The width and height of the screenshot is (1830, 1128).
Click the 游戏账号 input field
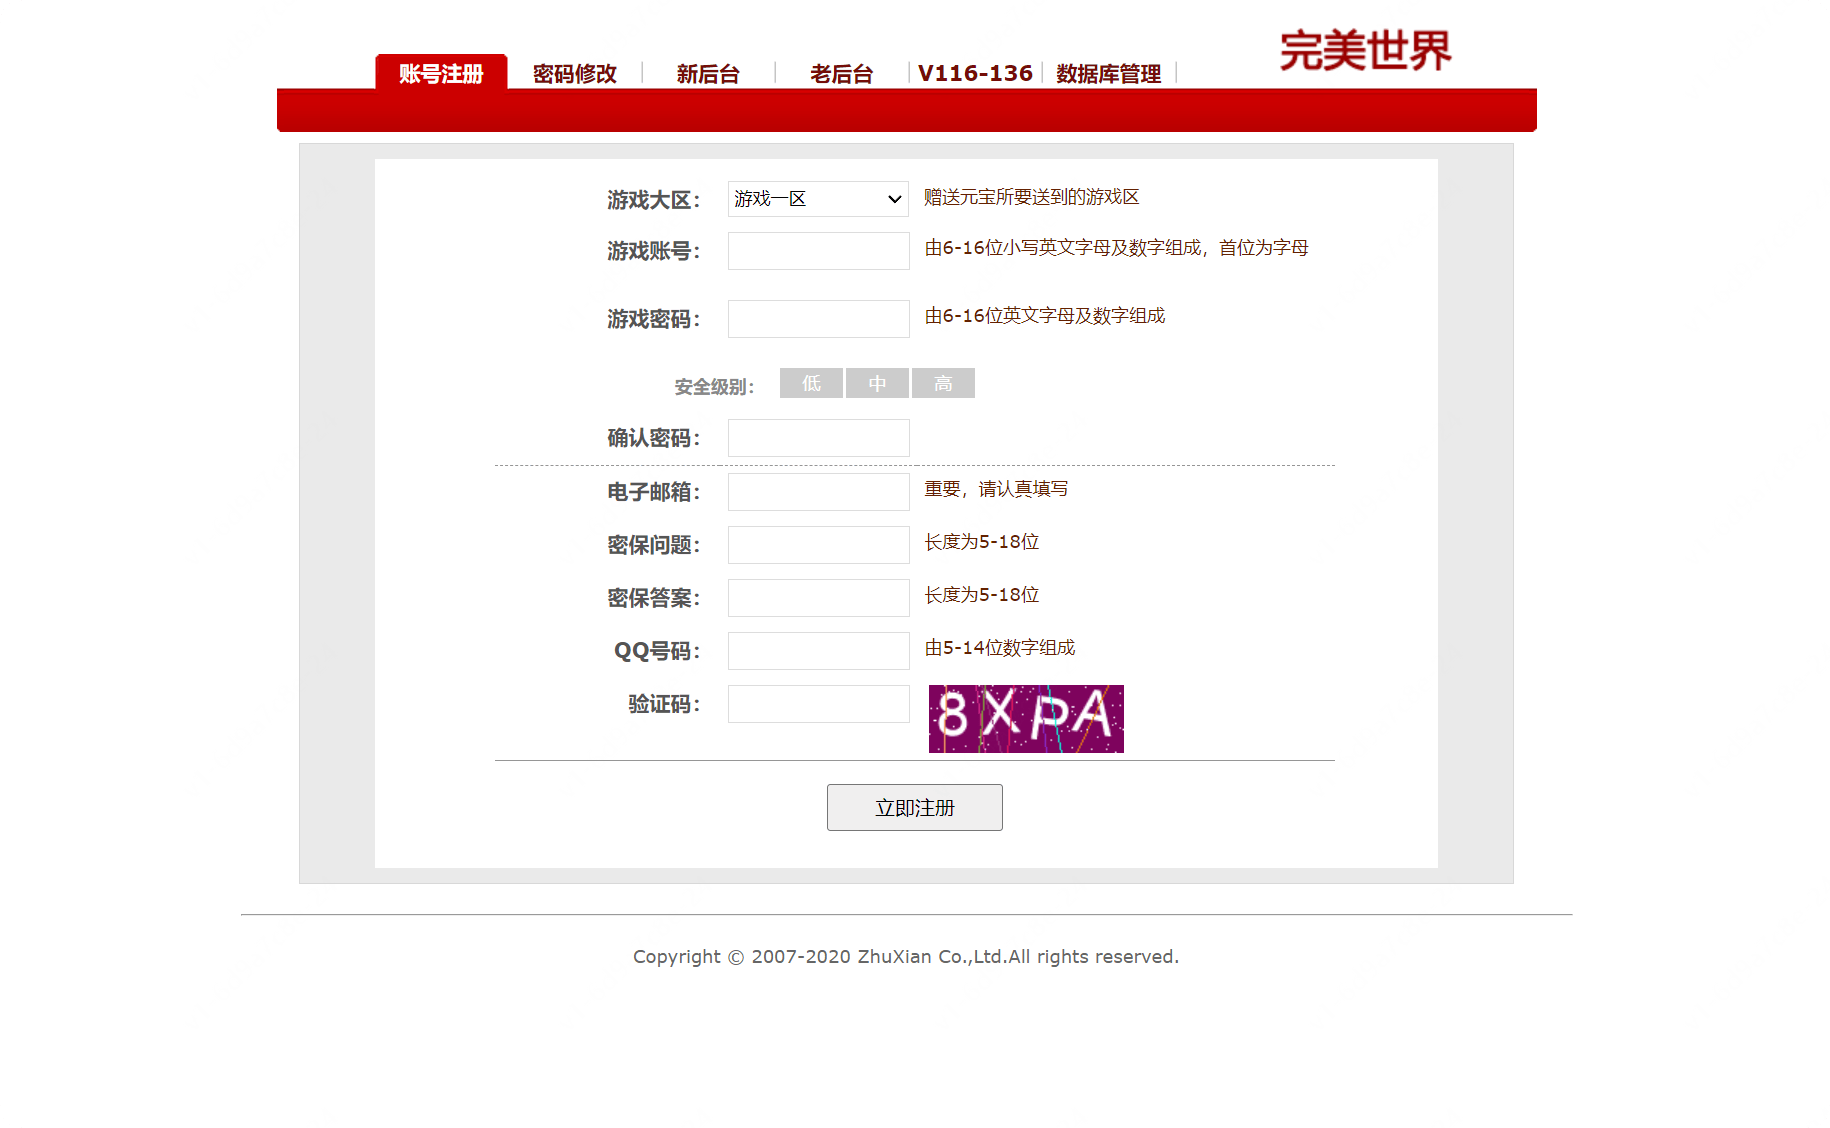[818, 251]
